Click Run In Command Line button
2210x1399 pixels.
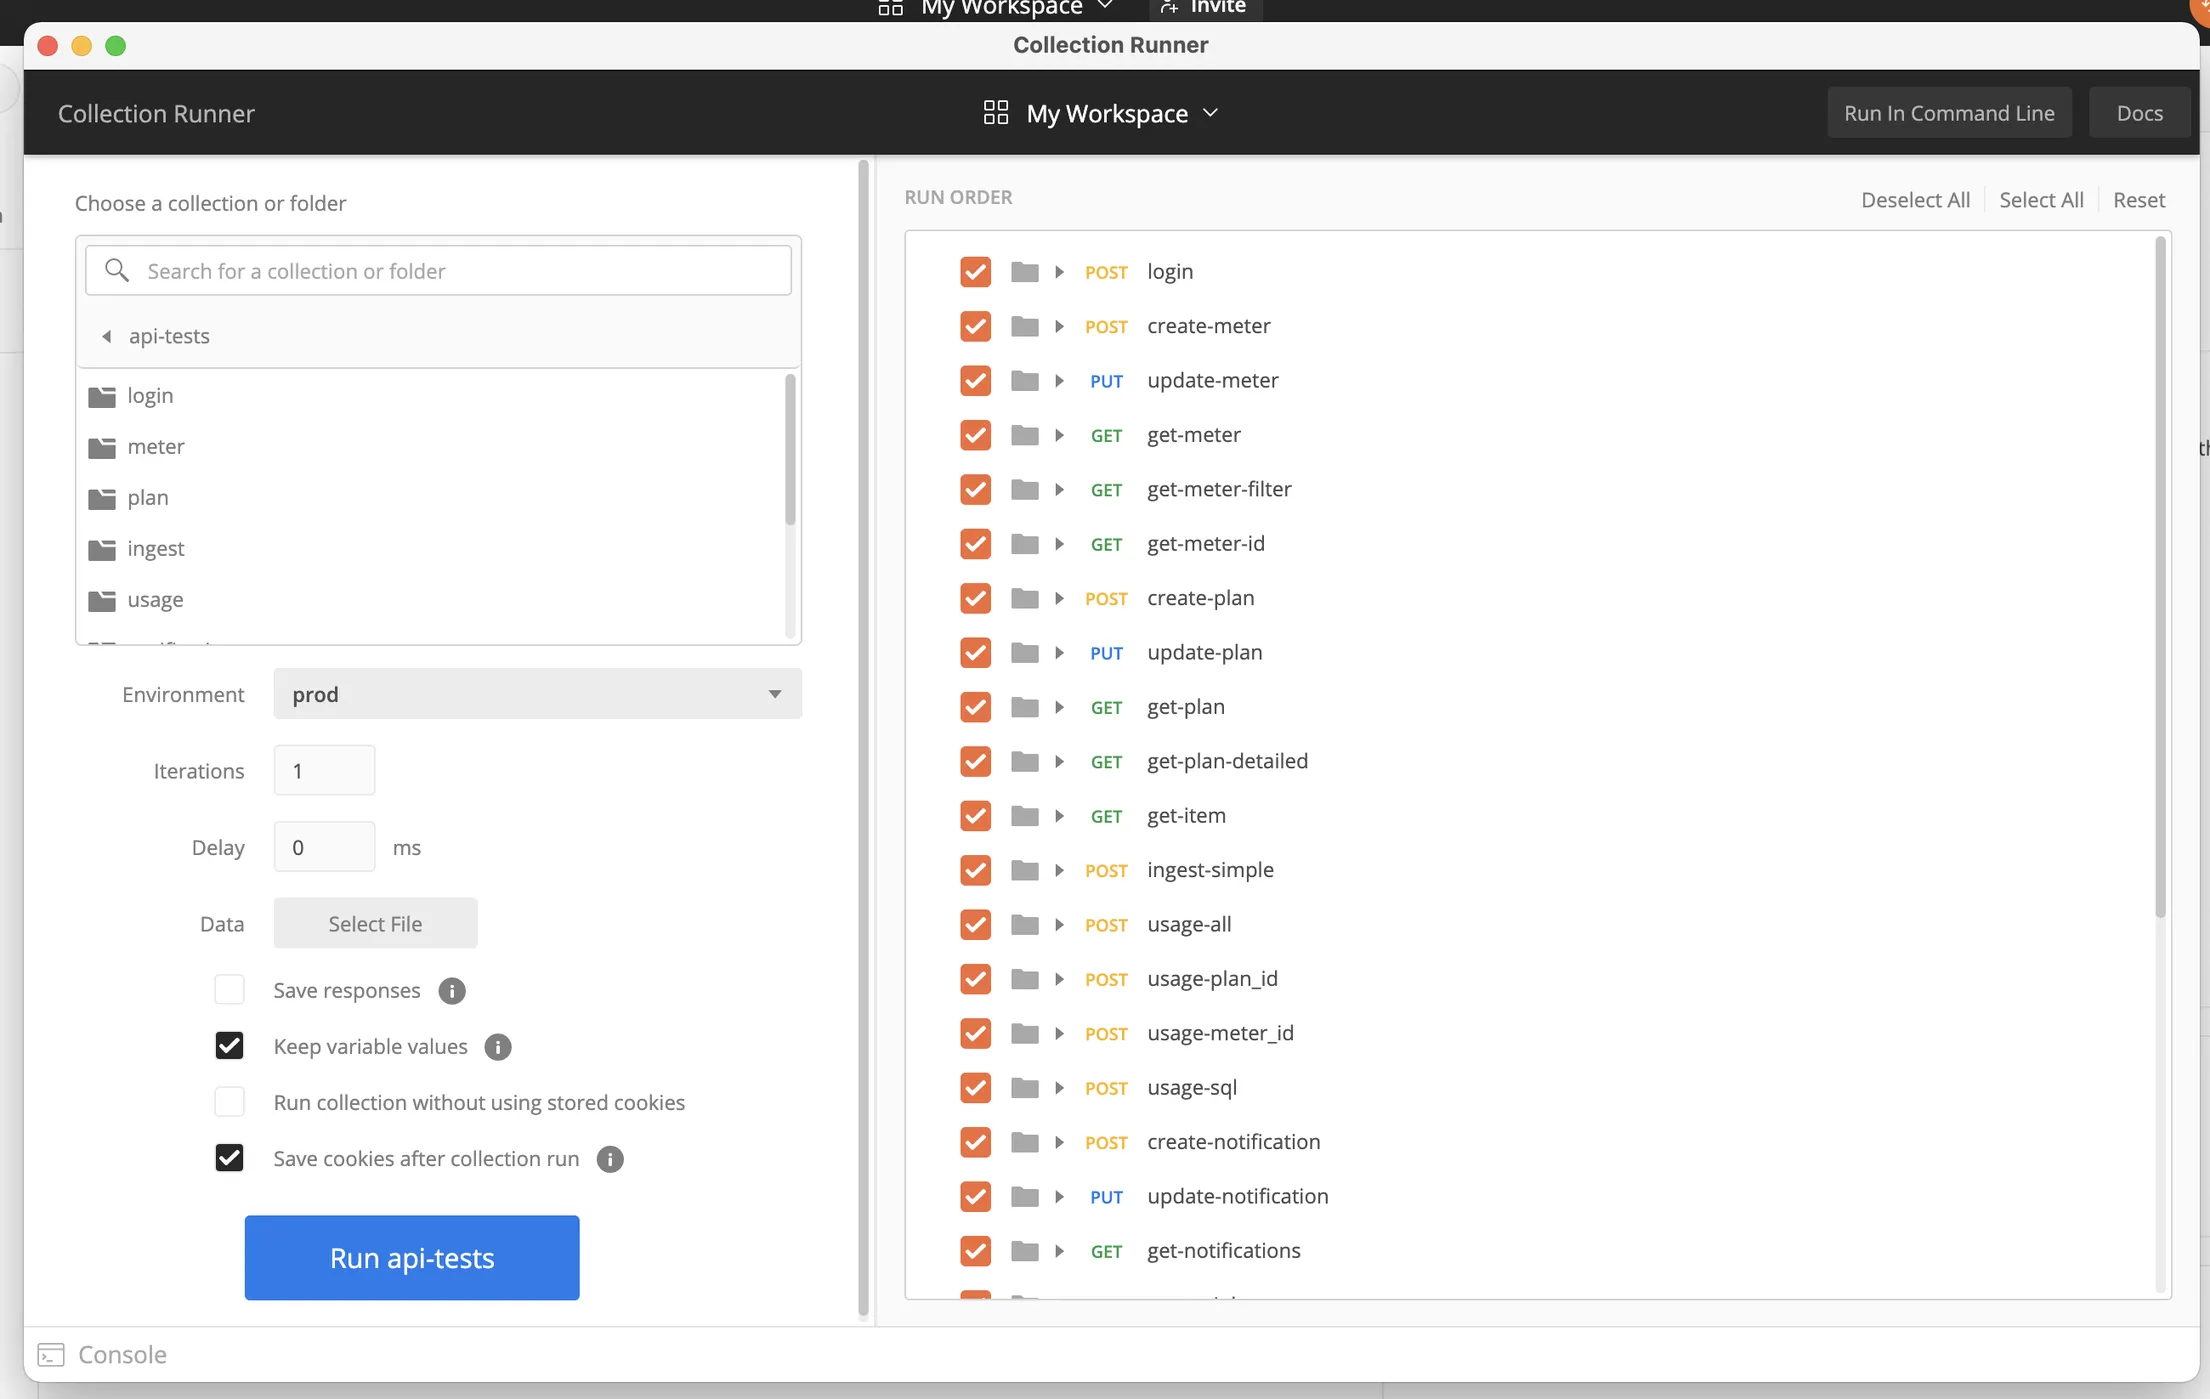click(x=1949, y=113)
